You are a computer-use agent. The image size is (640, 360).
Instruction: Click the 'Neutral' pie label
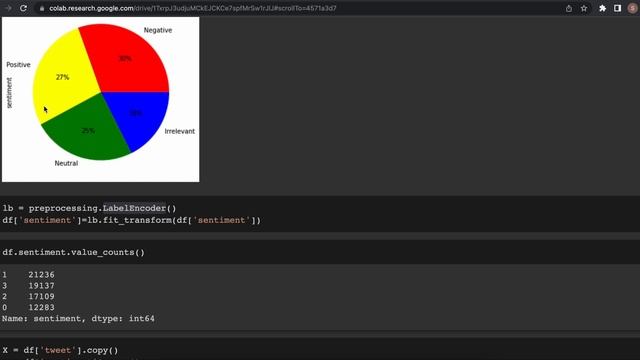tap(66, 163)
